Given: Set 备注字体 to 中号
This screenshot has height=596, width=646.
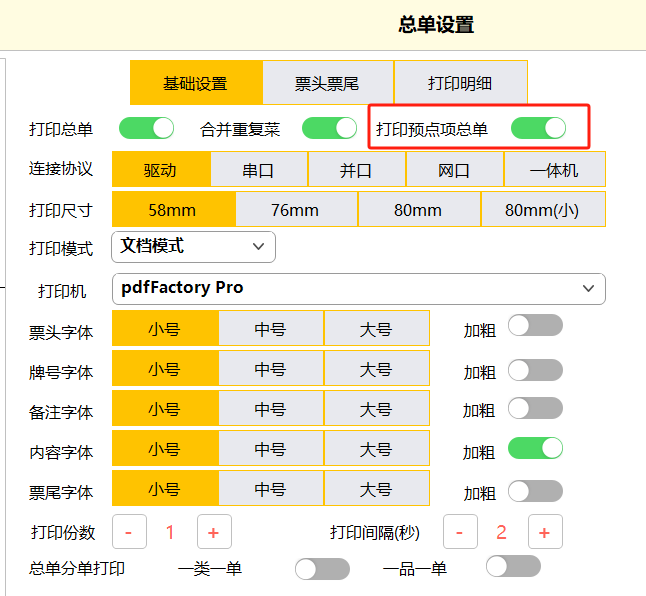Looking at the screenshot, I should click(x=270, y=409).
